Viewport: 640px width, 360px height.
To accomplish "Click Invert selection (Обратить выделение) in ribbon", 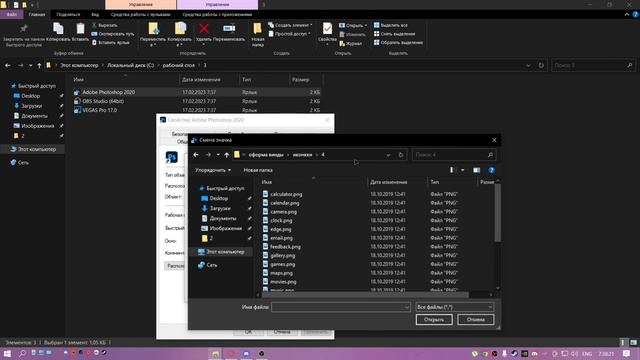I will point(398,42).
